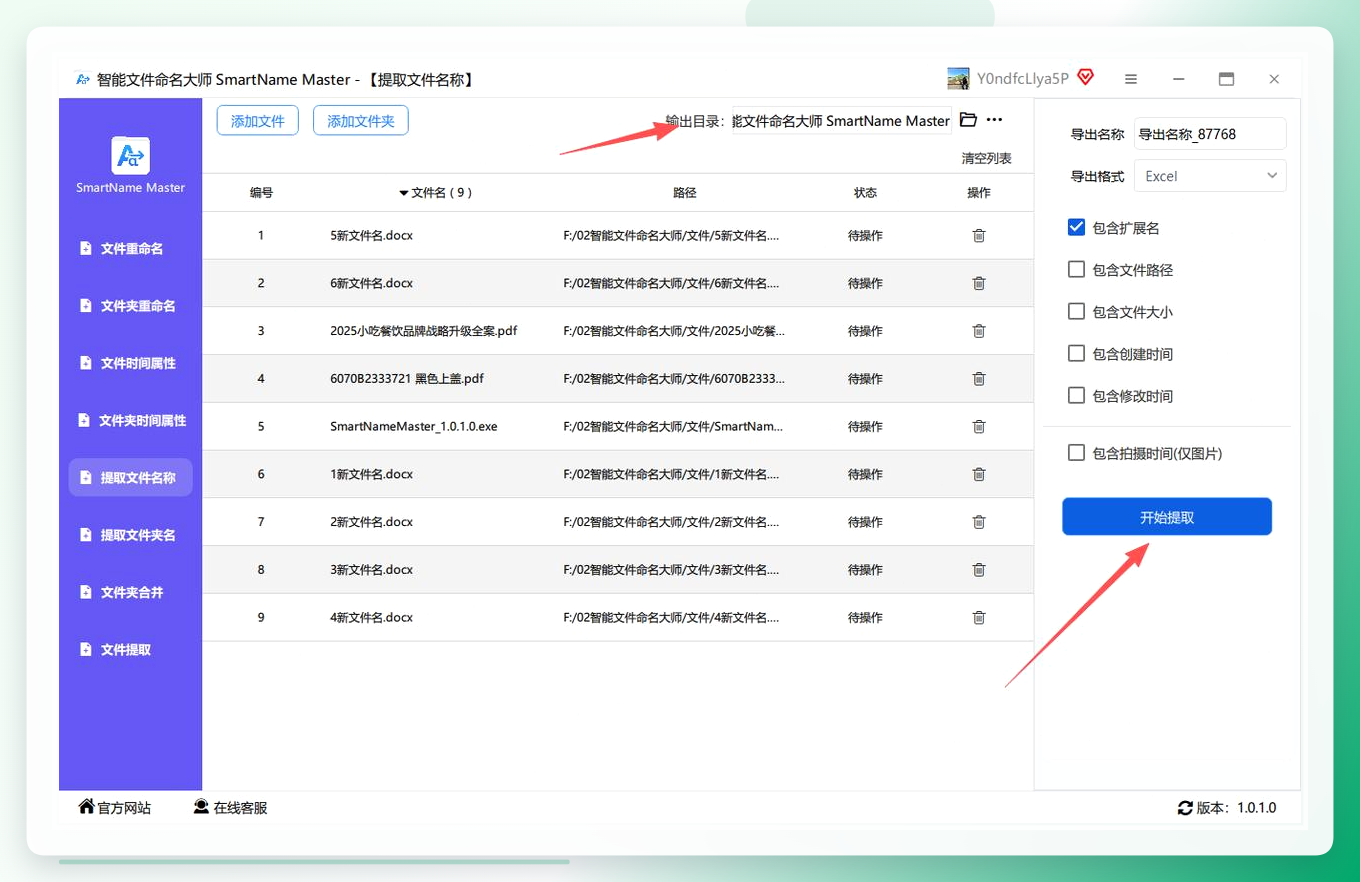Delete row 1 with the 5新文件名.docx trash icon
1360x882 pixels.
point(979,236)
